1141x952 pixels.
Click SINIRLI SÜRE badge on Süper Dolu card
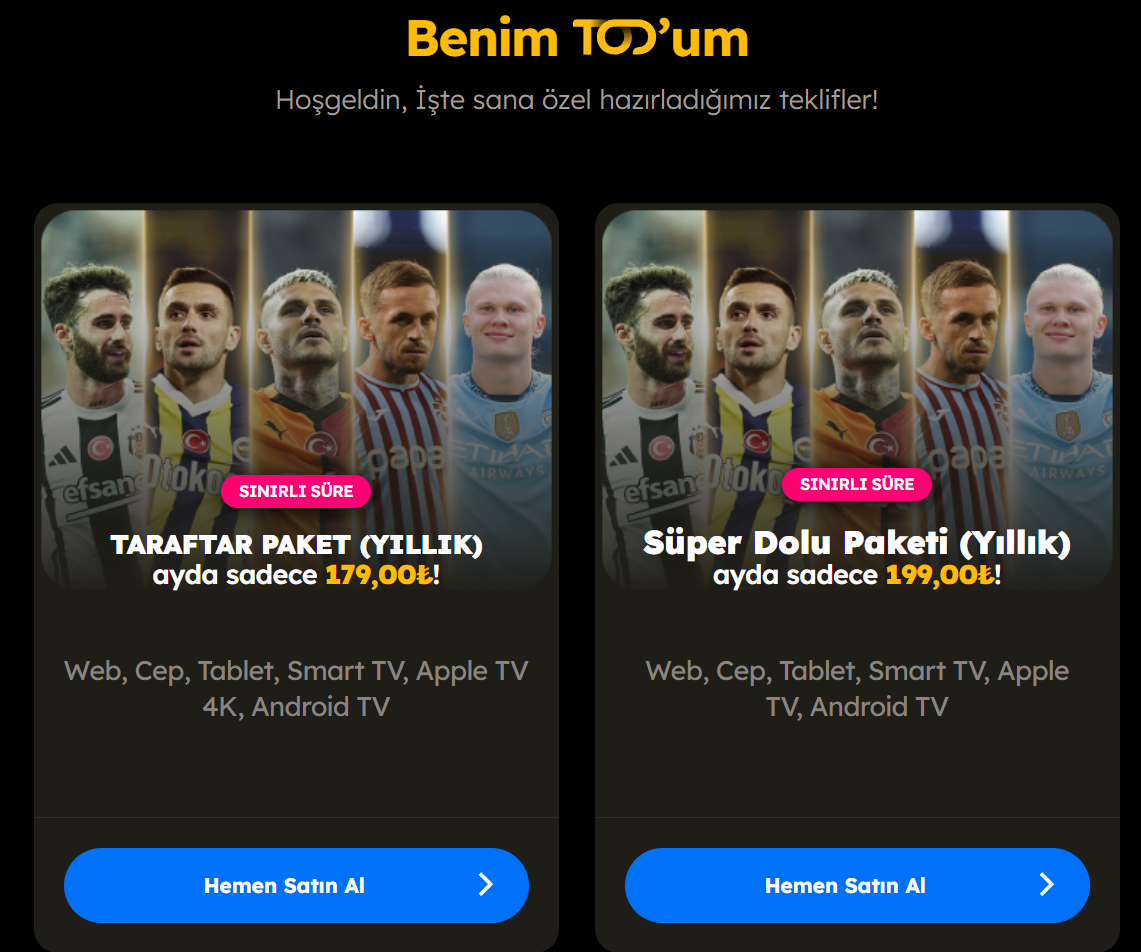[x=857, y=484]
